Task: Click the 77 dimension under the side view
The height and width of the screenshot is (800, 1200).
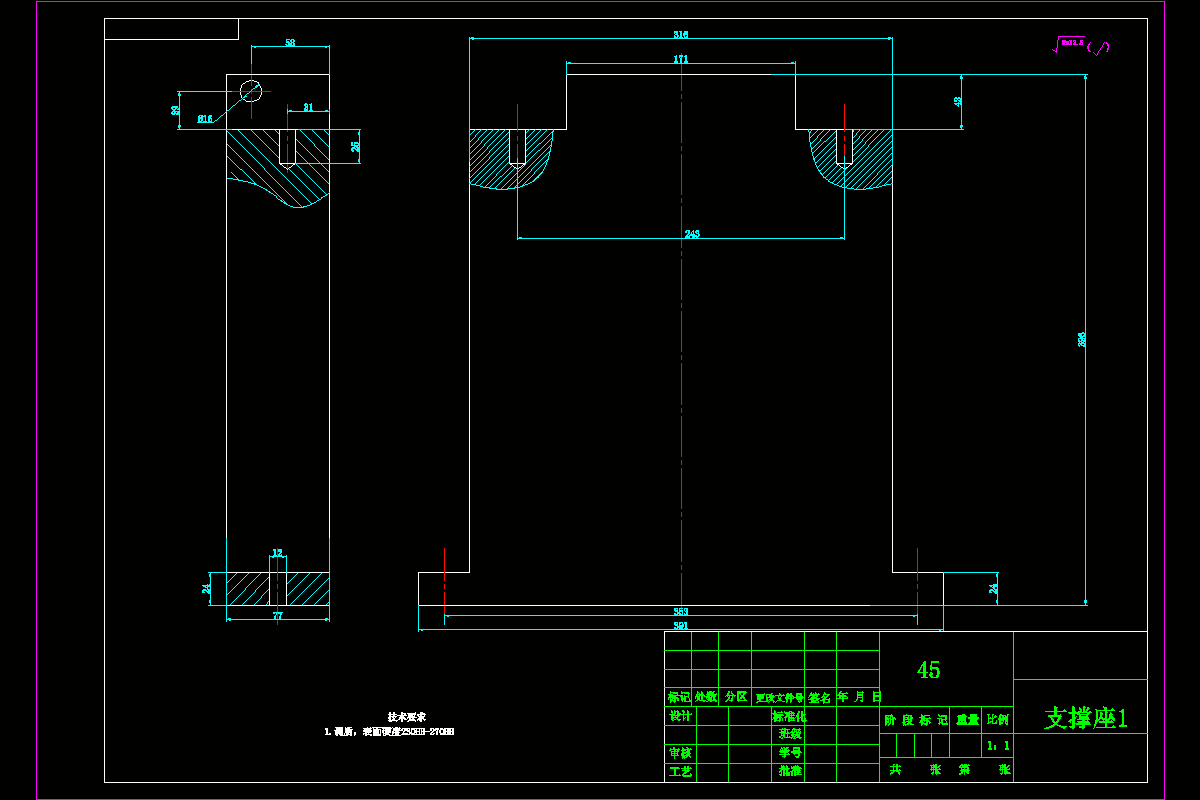Action: (278, 616)
